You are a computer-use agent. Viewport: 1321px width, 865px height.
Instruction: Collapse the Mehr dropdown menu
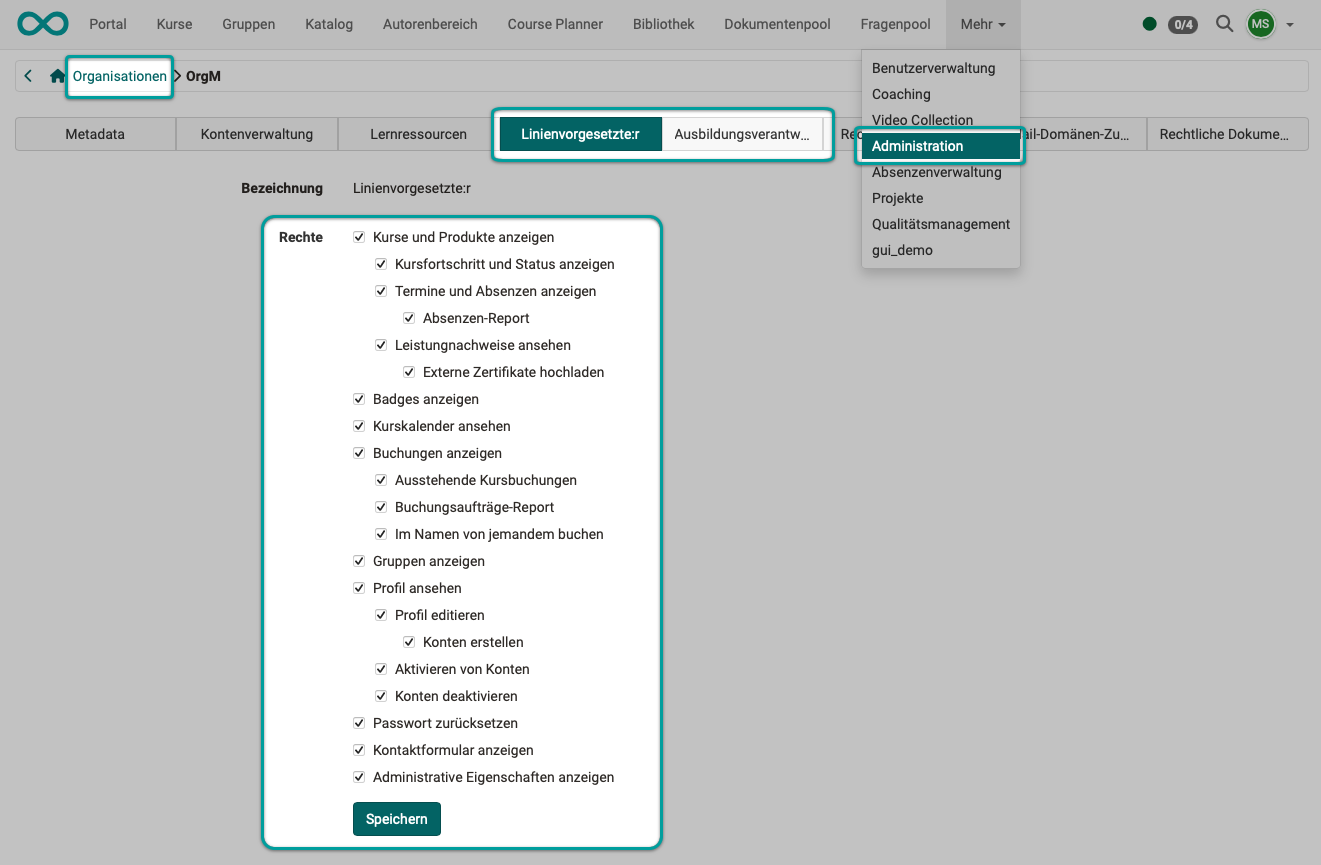[x=982, y=24]
